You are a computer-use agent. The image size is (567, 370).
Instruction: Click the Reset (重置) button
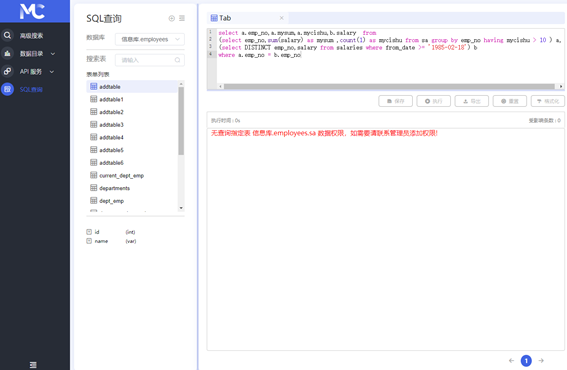[510, 101]
